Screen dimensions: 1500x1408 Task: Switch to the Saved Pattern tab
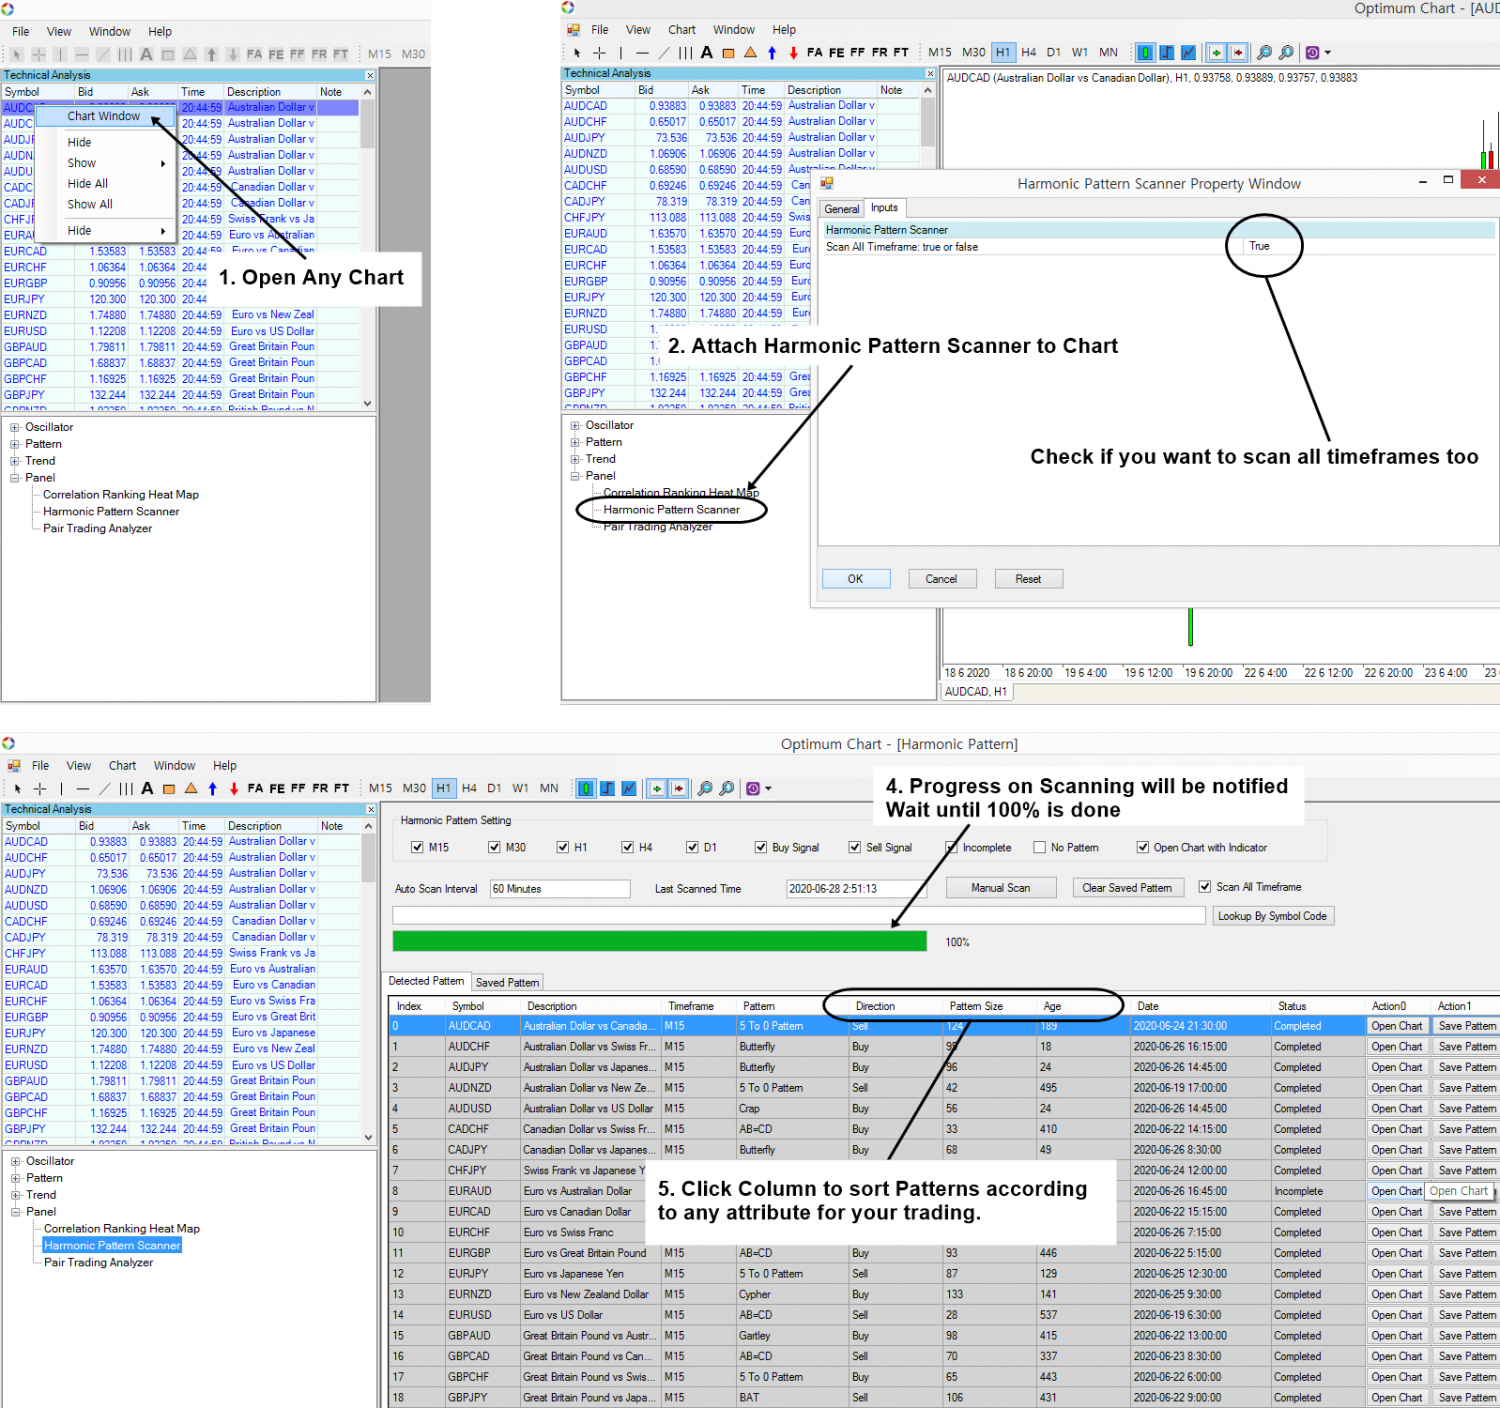(x=507, y=981)
